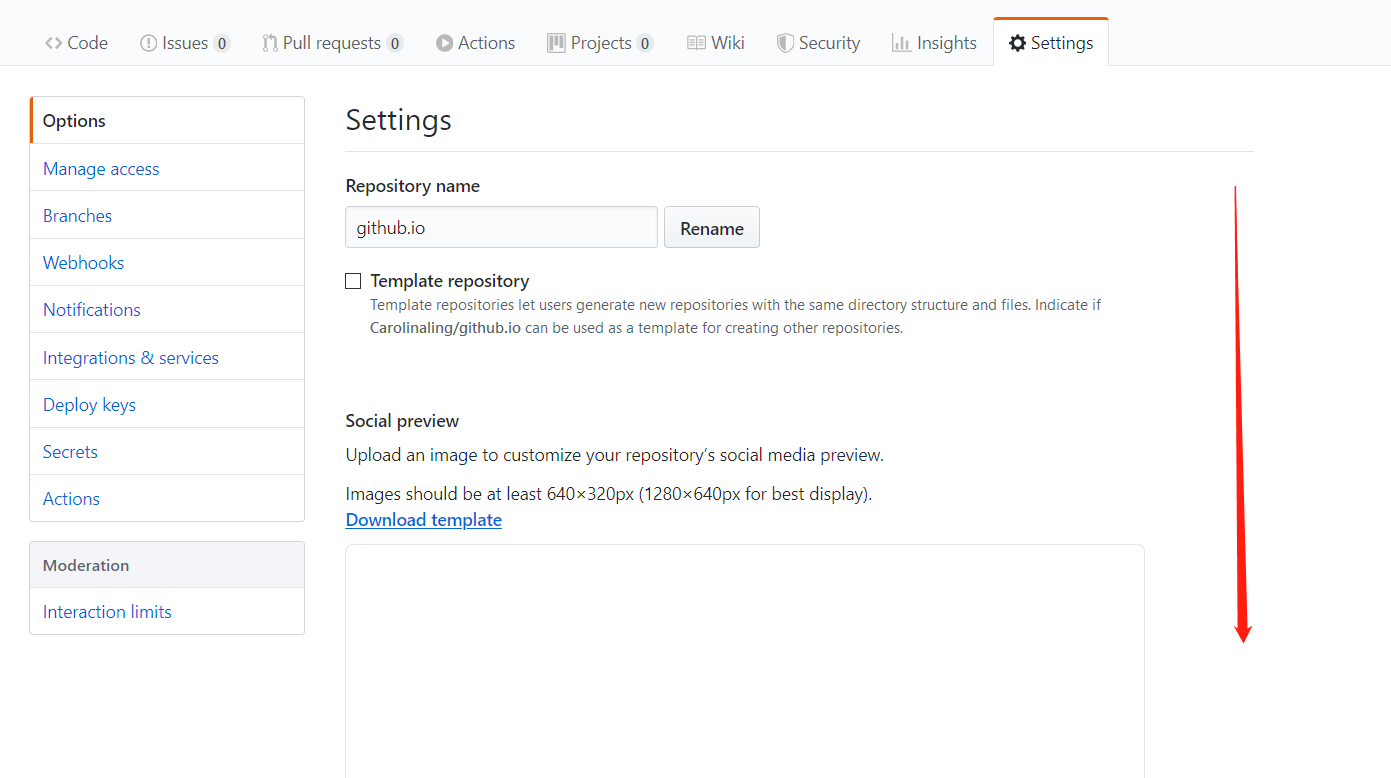Open Webhooks settings
This screenshot has height=778, width=1391.
pos(167,262)
